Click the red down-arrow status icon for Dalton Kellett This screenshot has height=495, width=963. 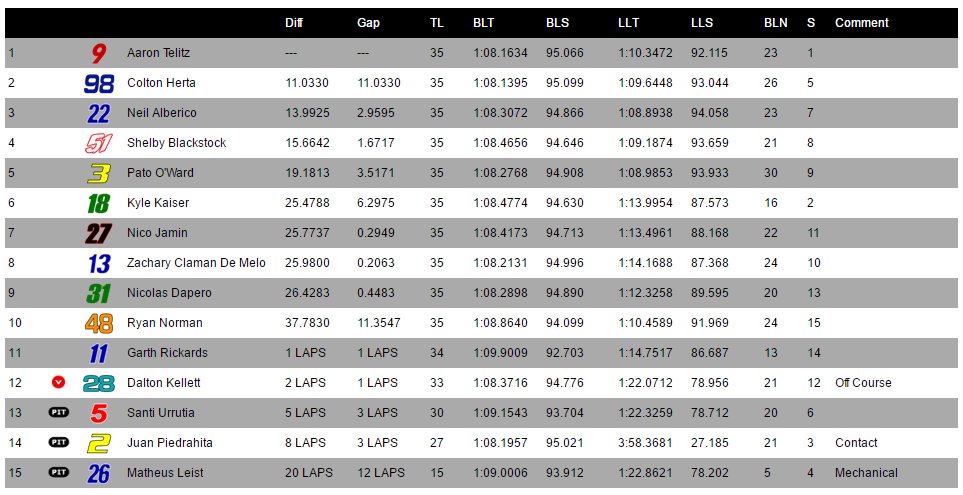click(x=58, y=383)
